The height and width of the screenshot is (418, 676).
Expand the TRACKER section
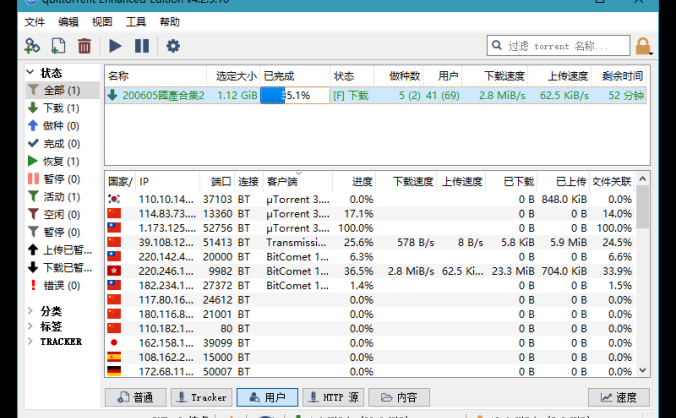pyautogui.click(x=30, y=341)
